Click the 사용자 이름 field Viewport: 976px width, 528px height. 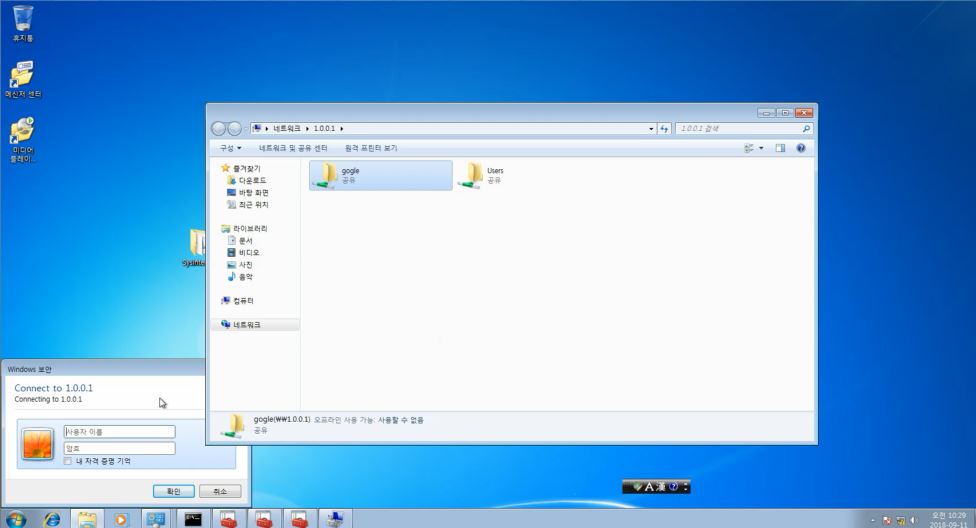[120, 431]
